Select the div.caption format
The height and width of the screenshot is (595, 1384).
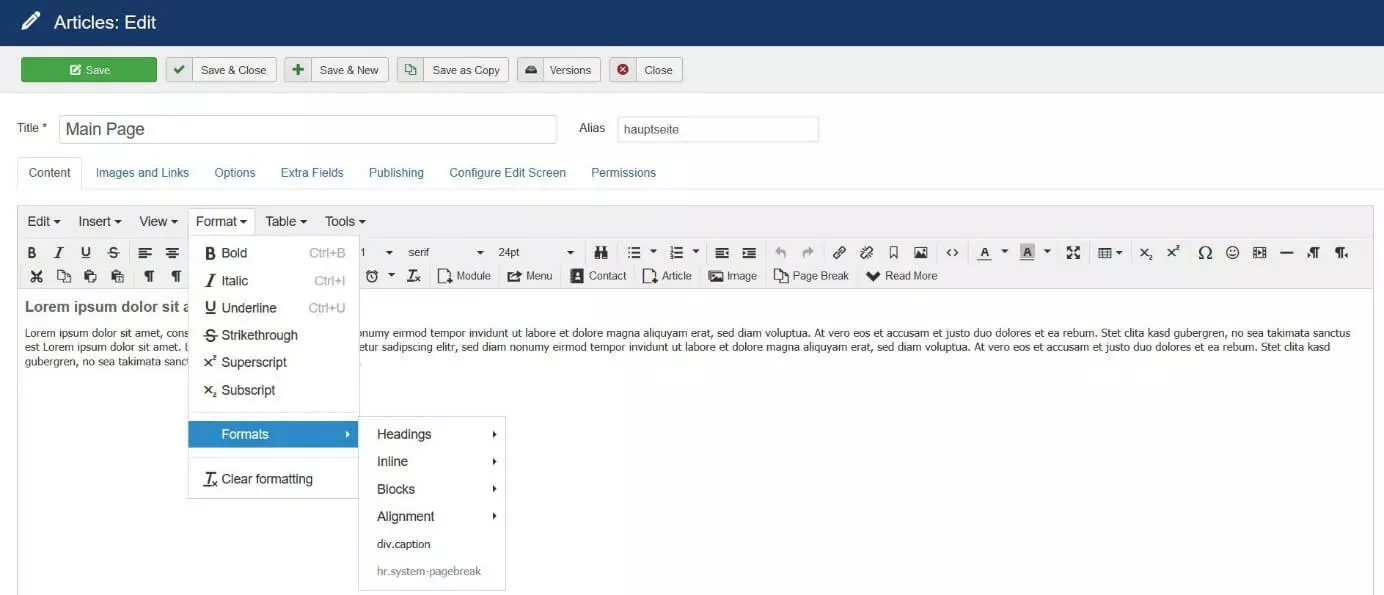(432, 544)
